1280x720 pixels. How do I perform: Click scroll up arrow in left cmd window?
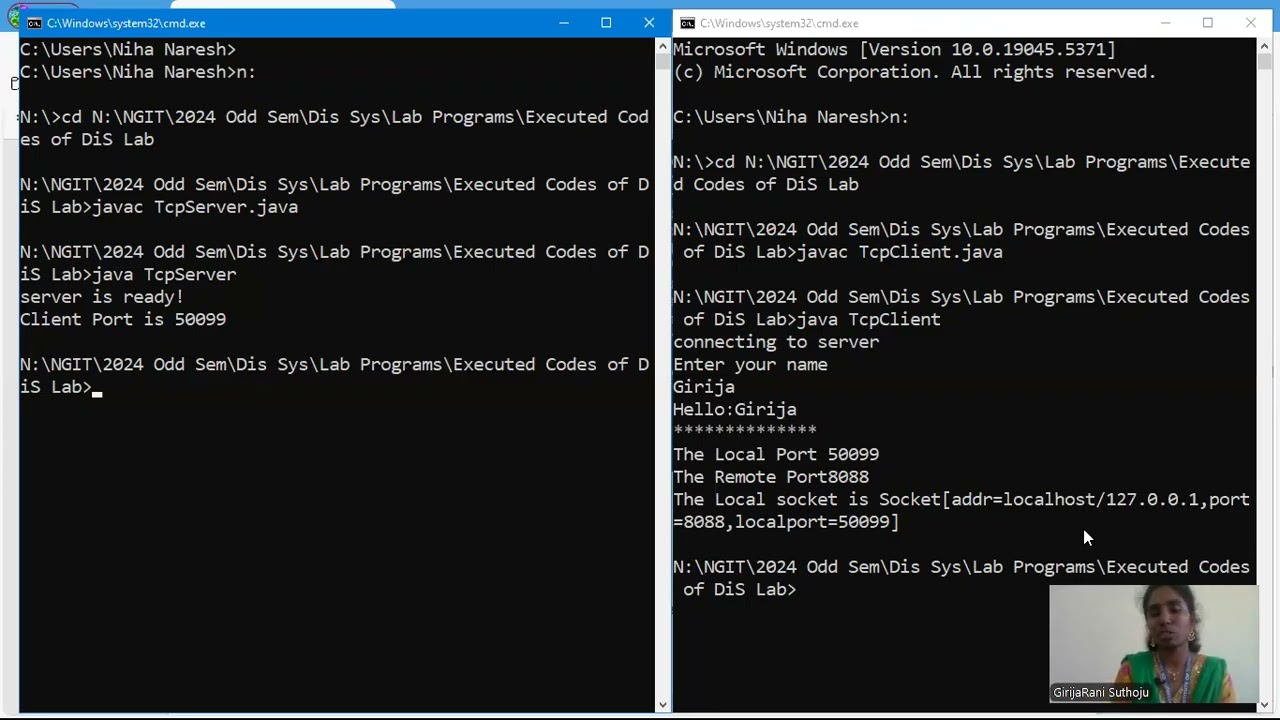tap(662, 46)
